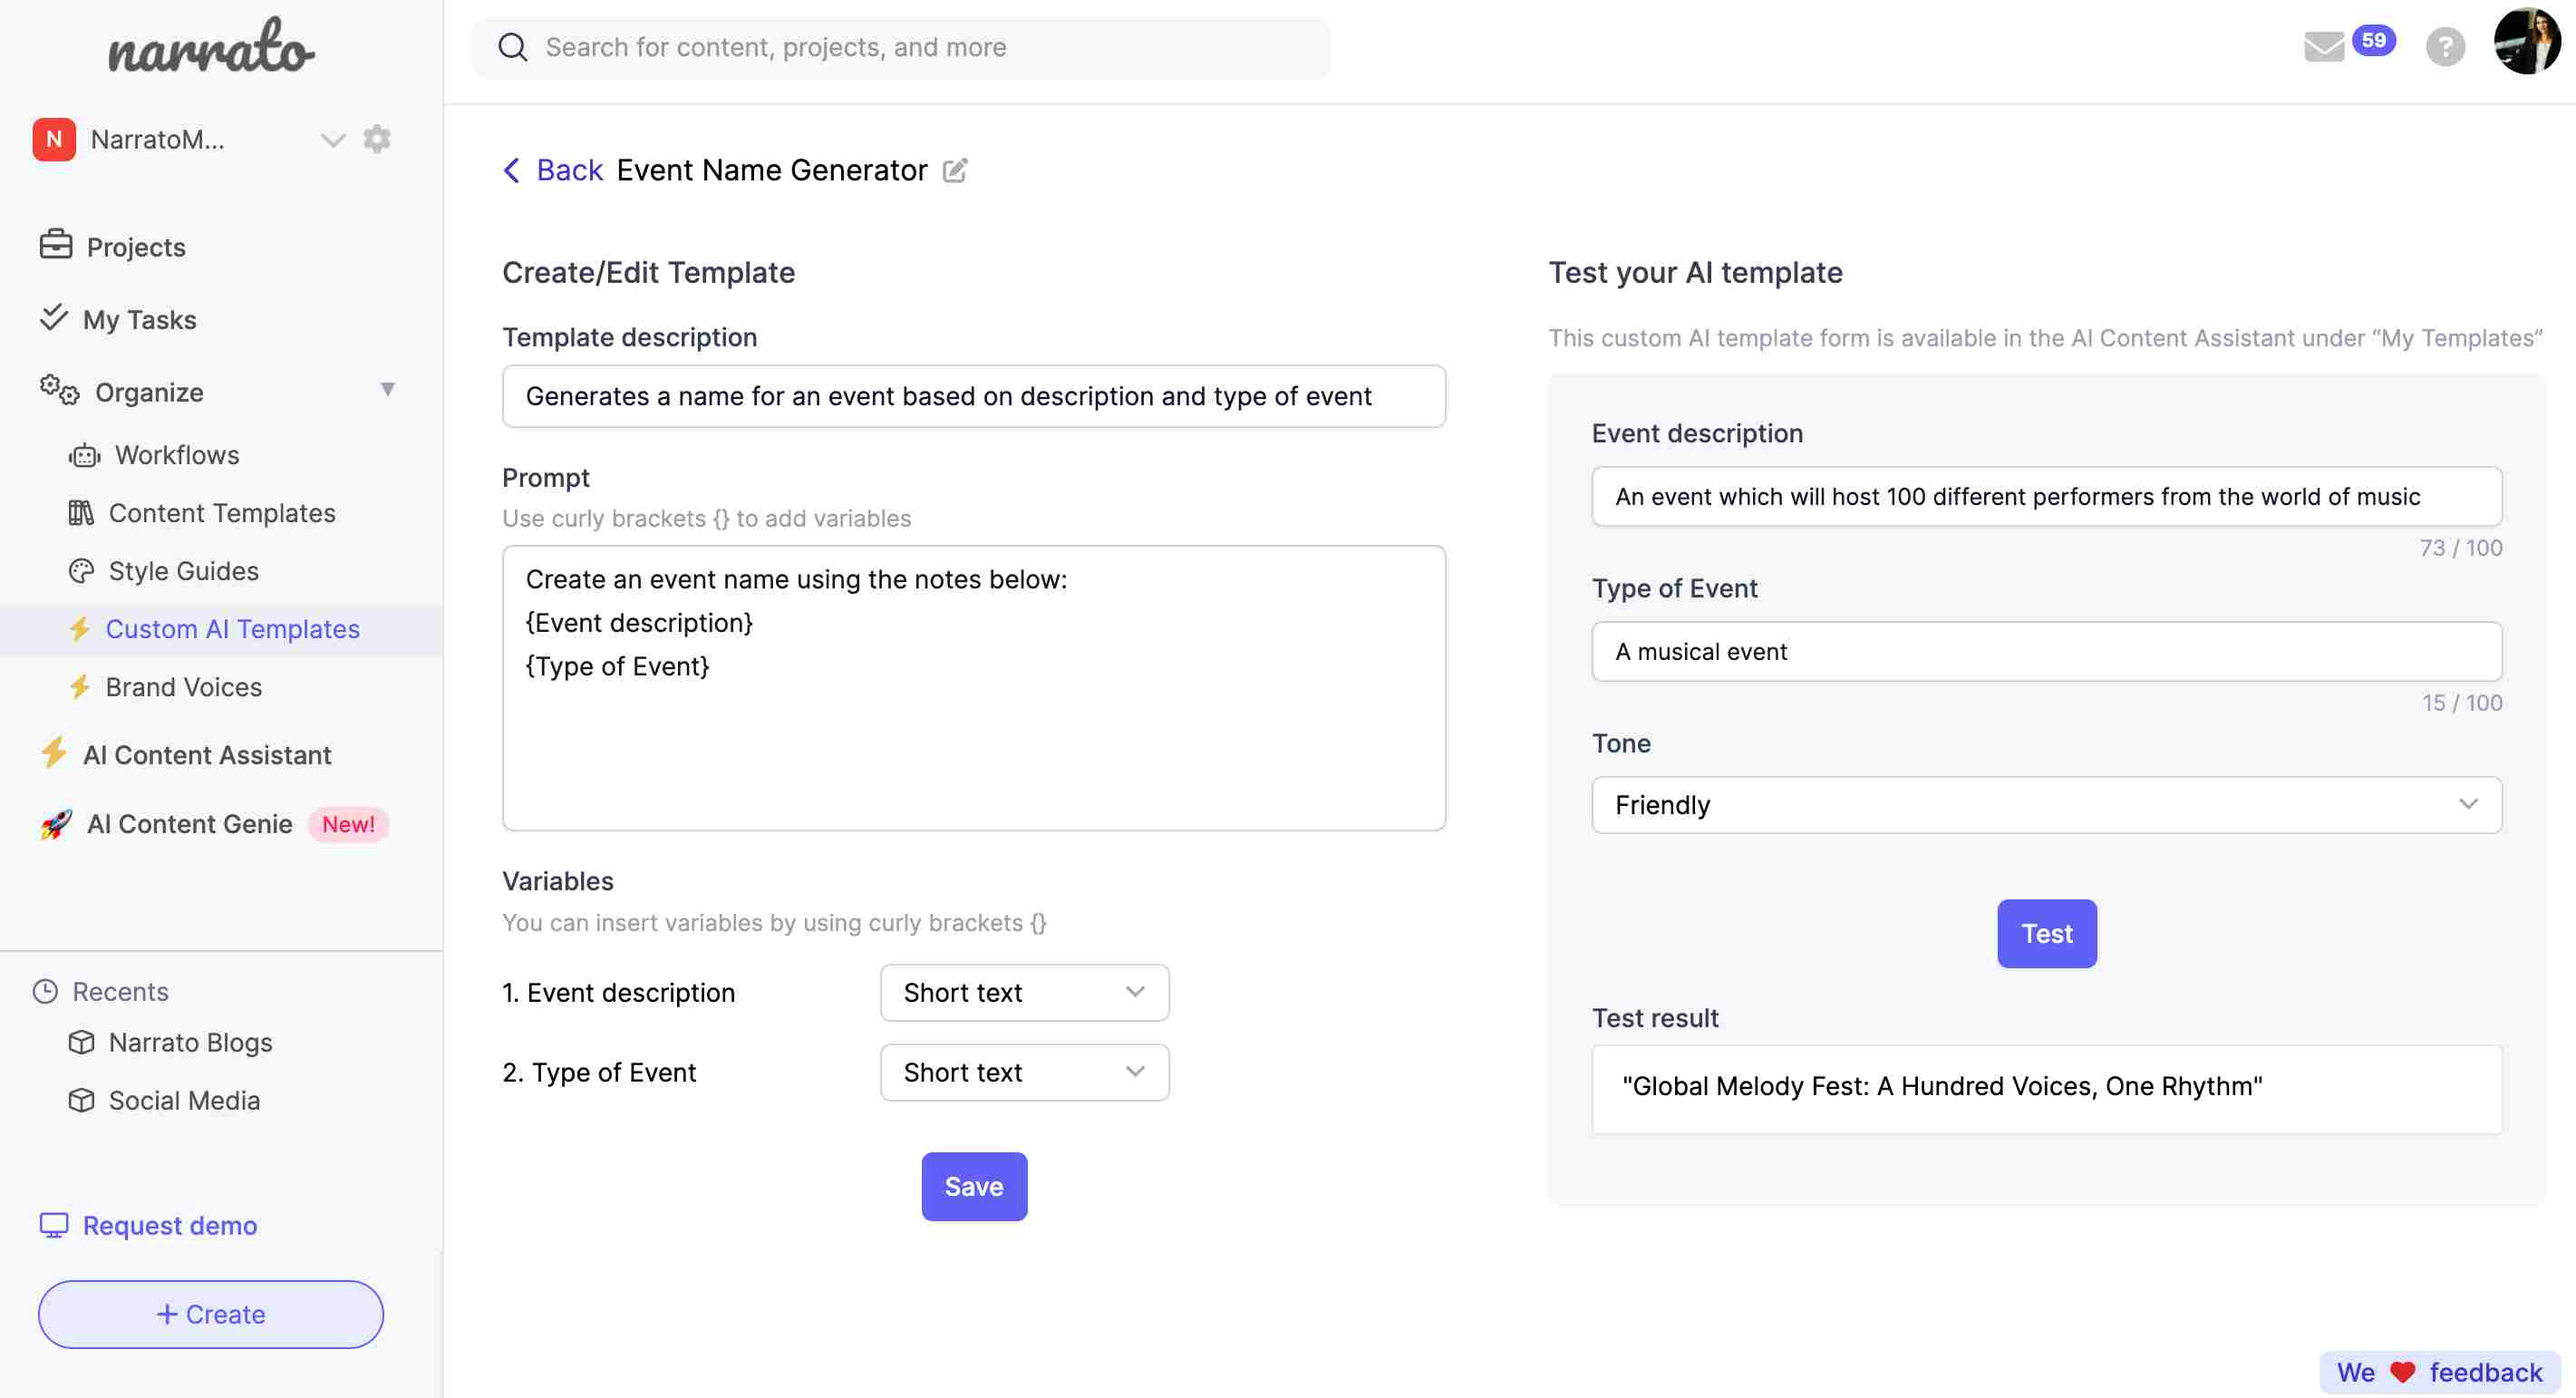Click the My Tasks menu item

138,318
